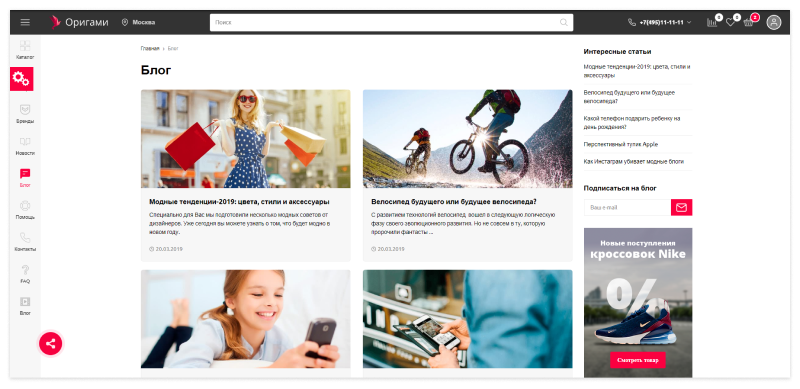Click the red share floating button

(51, 344)
